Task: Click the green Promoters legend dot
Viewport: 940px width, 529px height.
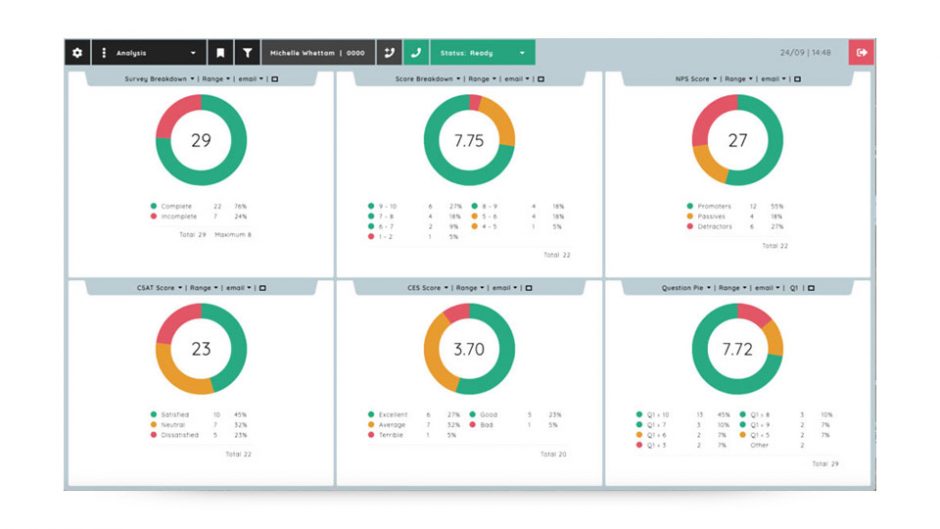Action: click(x=689, y=206)
